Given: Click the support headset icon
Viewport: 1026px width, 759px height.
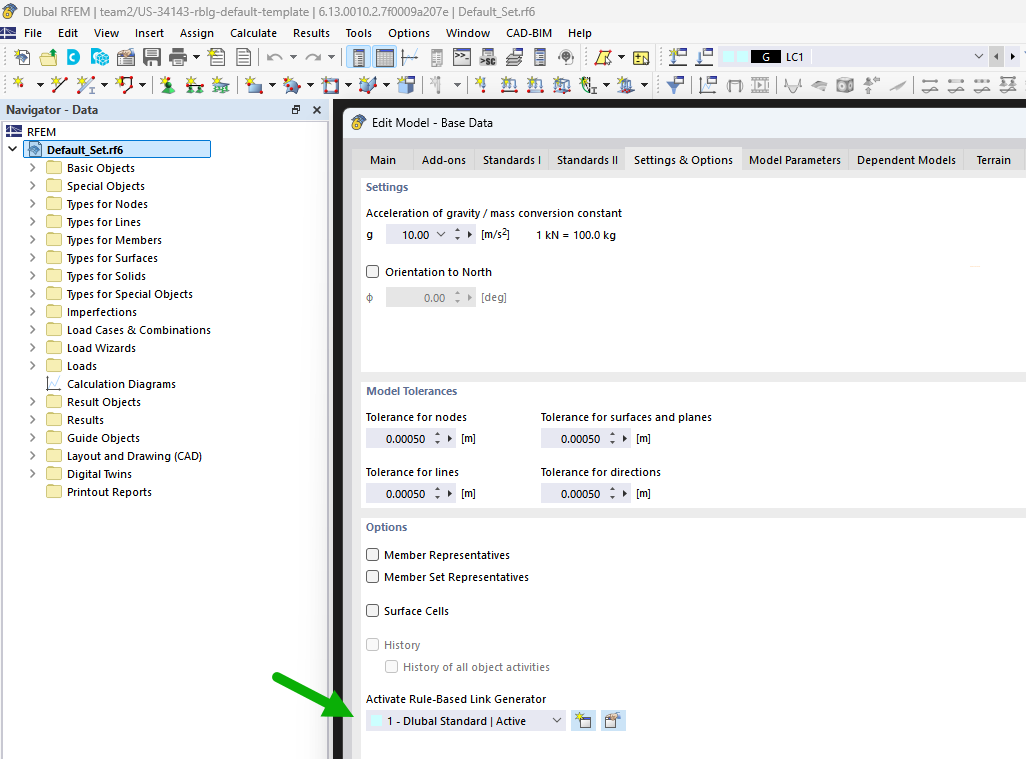Looking at the screenshot, I should (x=566, y=58).
